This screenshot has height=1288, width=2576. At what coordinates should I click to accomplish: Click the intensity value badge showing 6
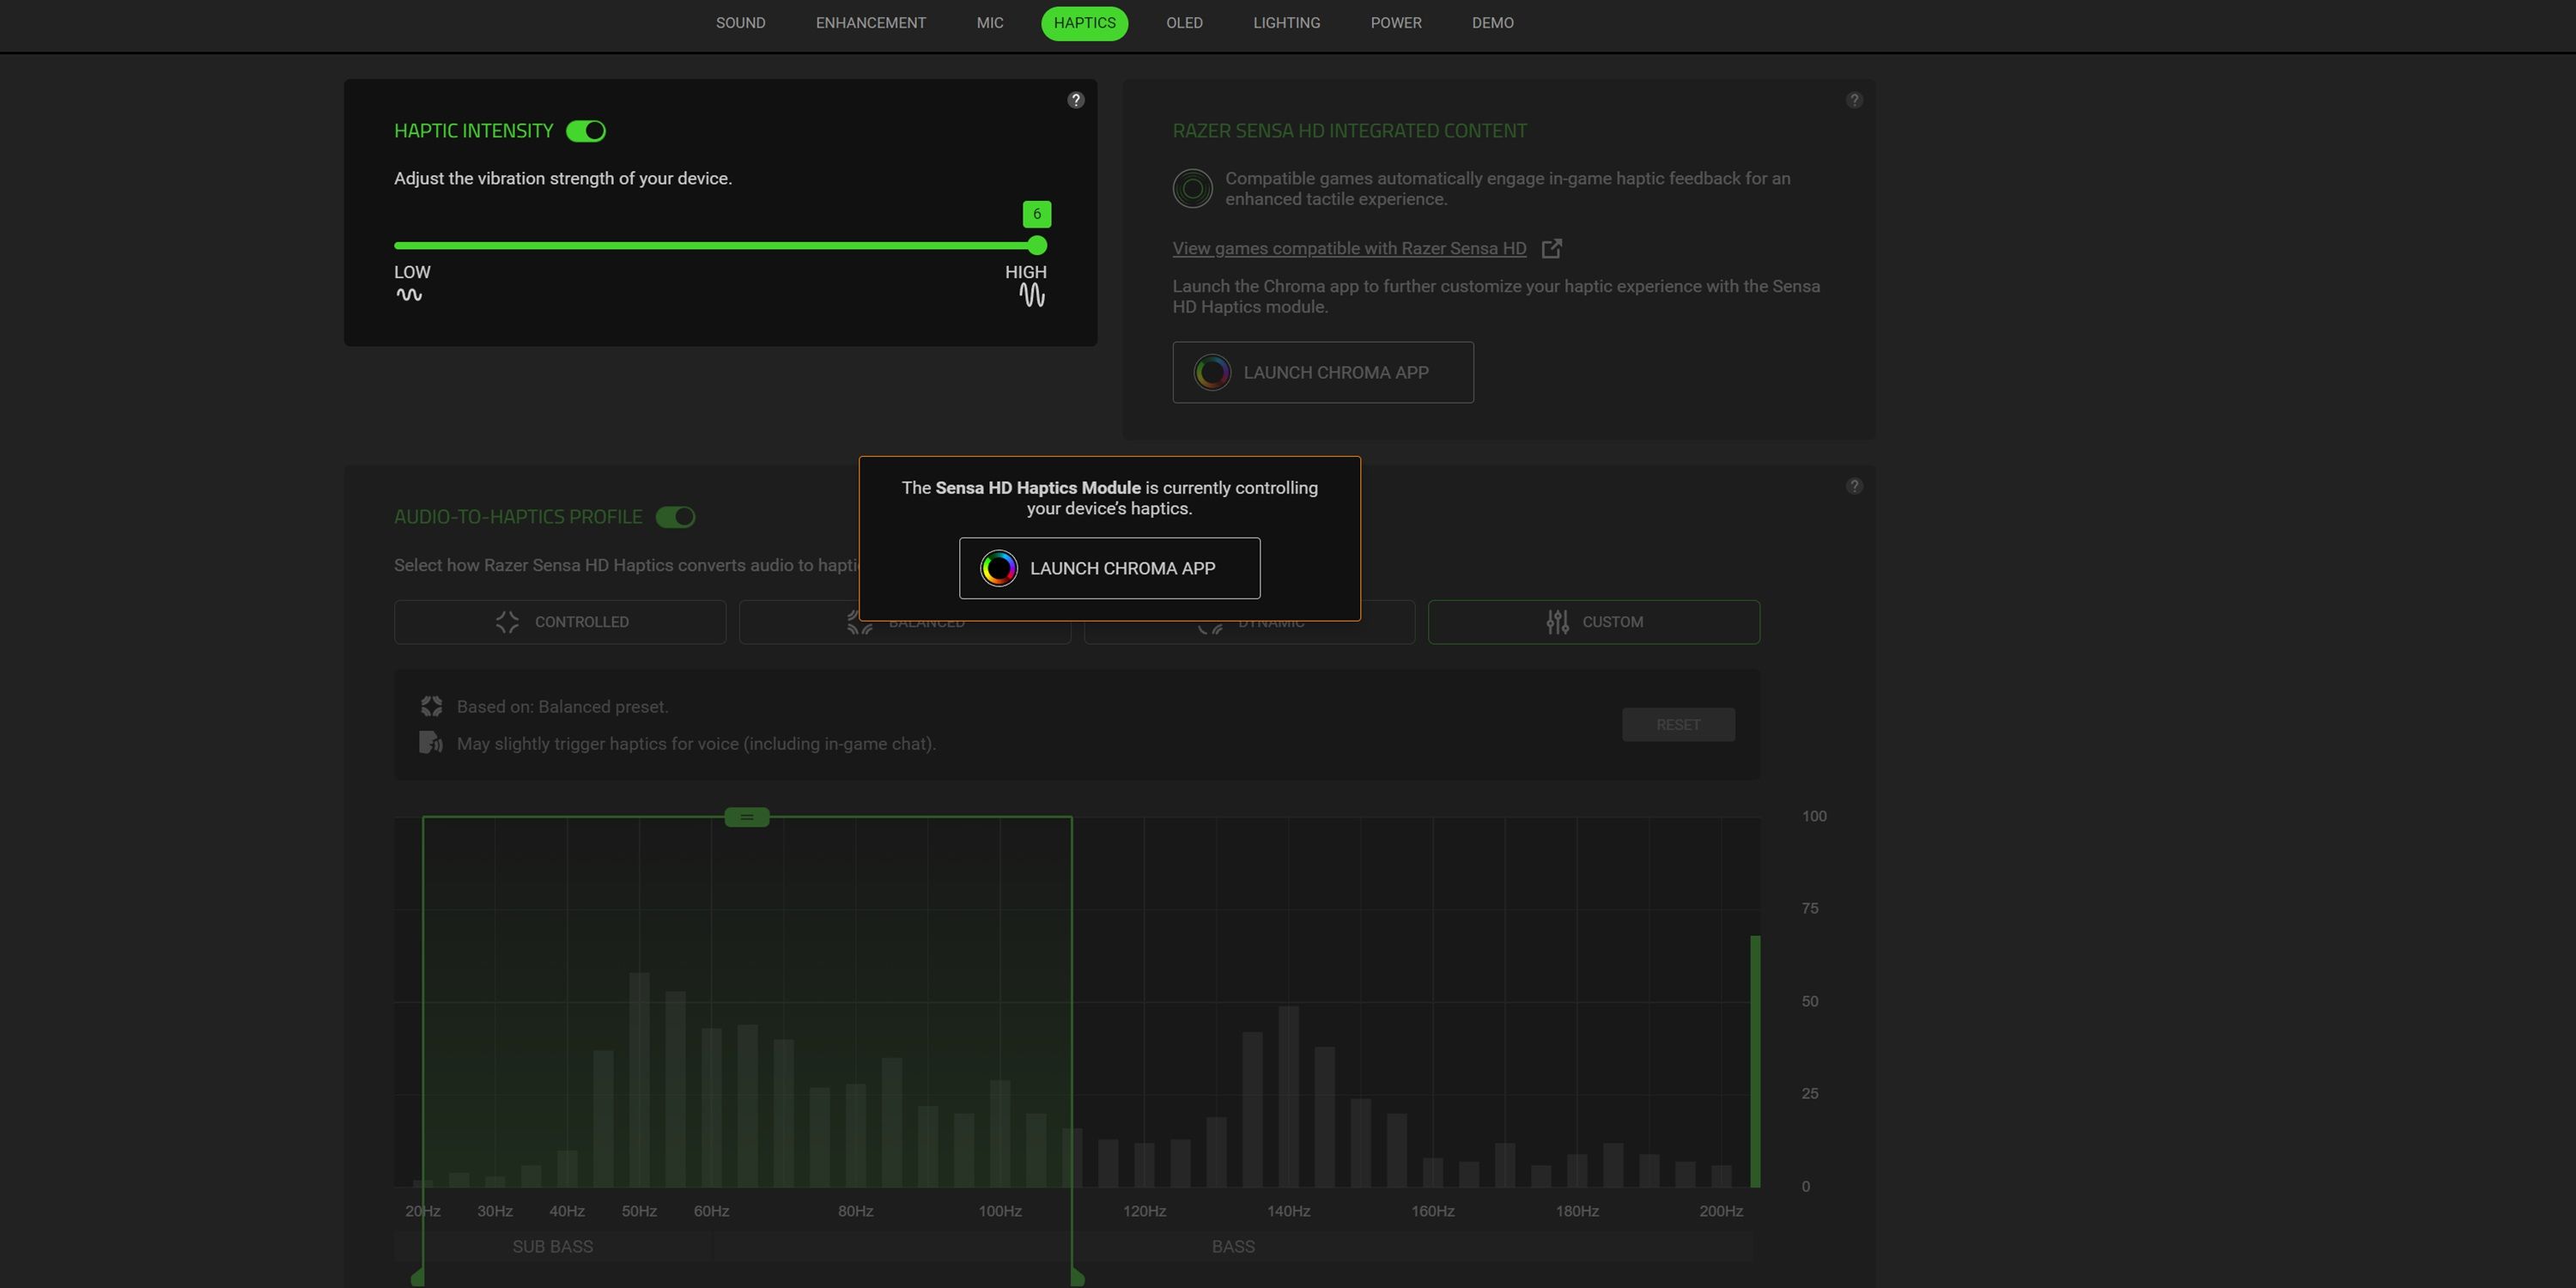[1037, 214]
